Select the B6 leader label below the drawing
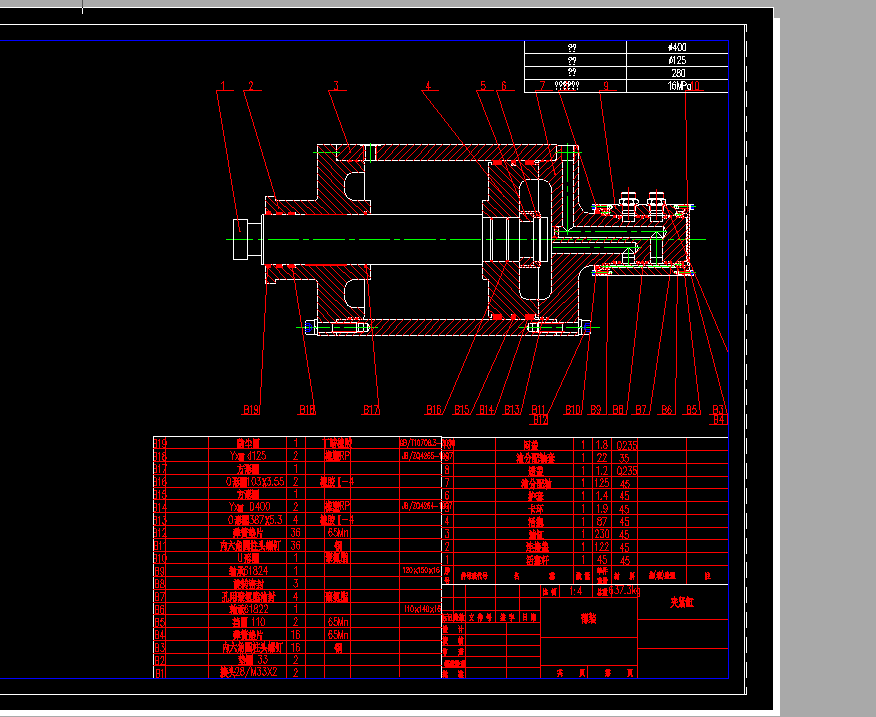This screenshot has height=717, width=876. pyautogui.click(x=667, y=410)
